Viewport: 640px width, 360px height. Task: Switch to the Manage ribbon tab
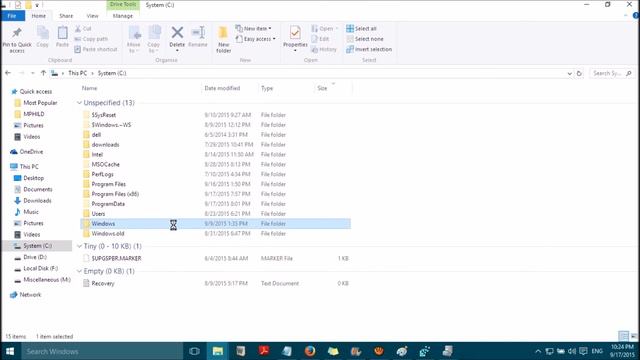[123, 16]
